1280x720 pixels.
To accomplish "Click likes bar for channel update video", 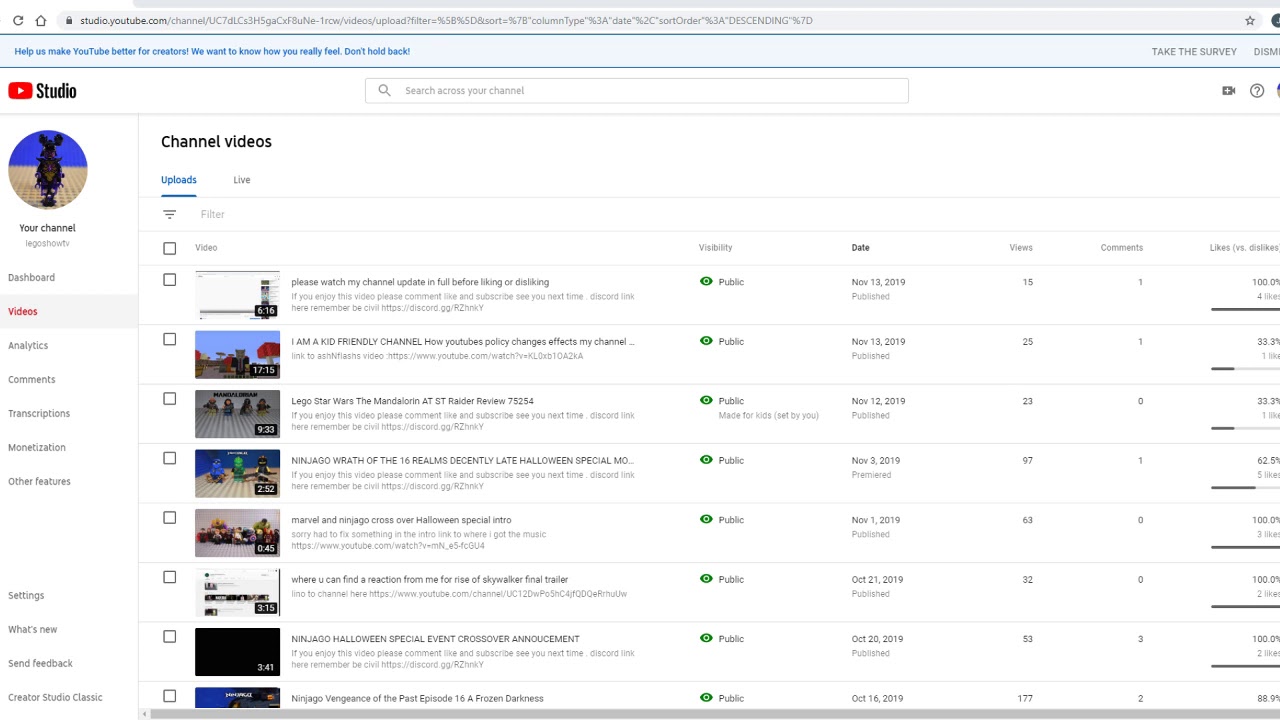I will coord(1245,309).
